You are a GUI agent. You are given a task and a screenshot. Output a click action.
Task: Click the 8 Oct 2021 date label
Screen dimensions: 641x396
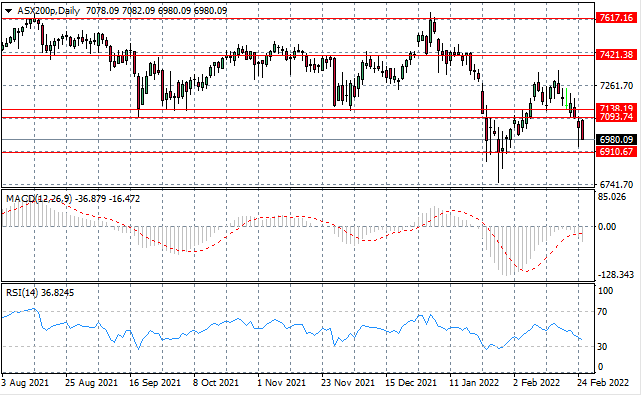click(x=215, y=383)
